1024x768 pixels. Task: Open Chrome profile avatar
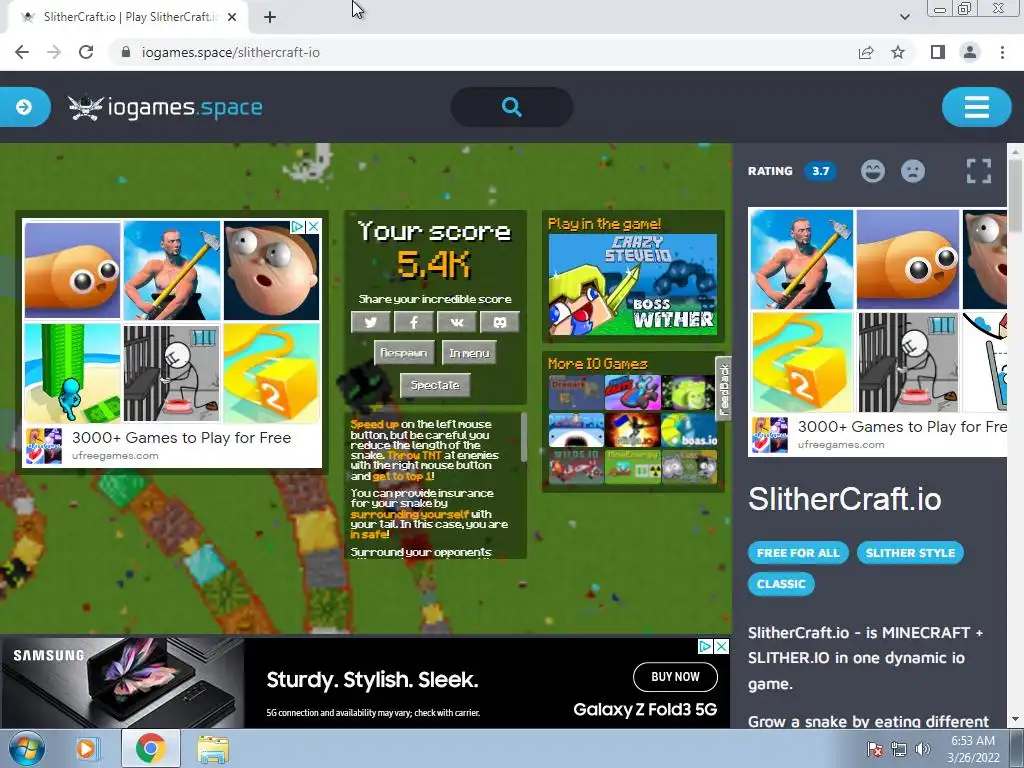[x=970, y=52]
